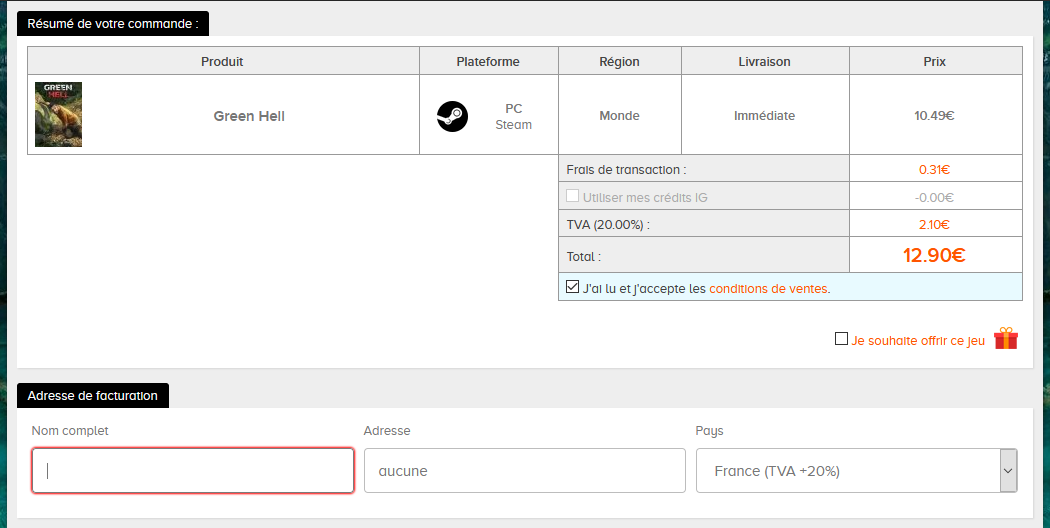
Task: Click the Produit column header
Action: [x=222, y=61]
